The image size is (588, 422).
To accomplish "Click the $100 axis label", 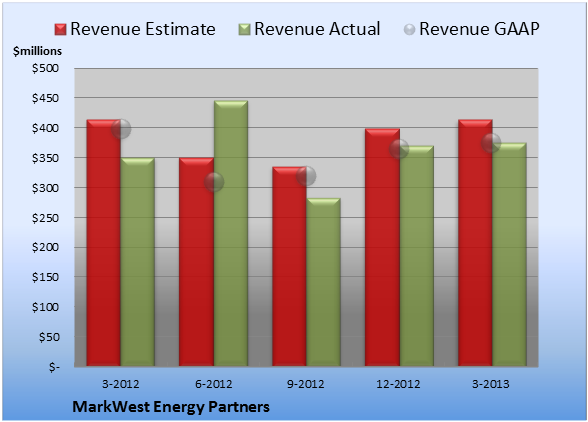I will click(45, 307).
